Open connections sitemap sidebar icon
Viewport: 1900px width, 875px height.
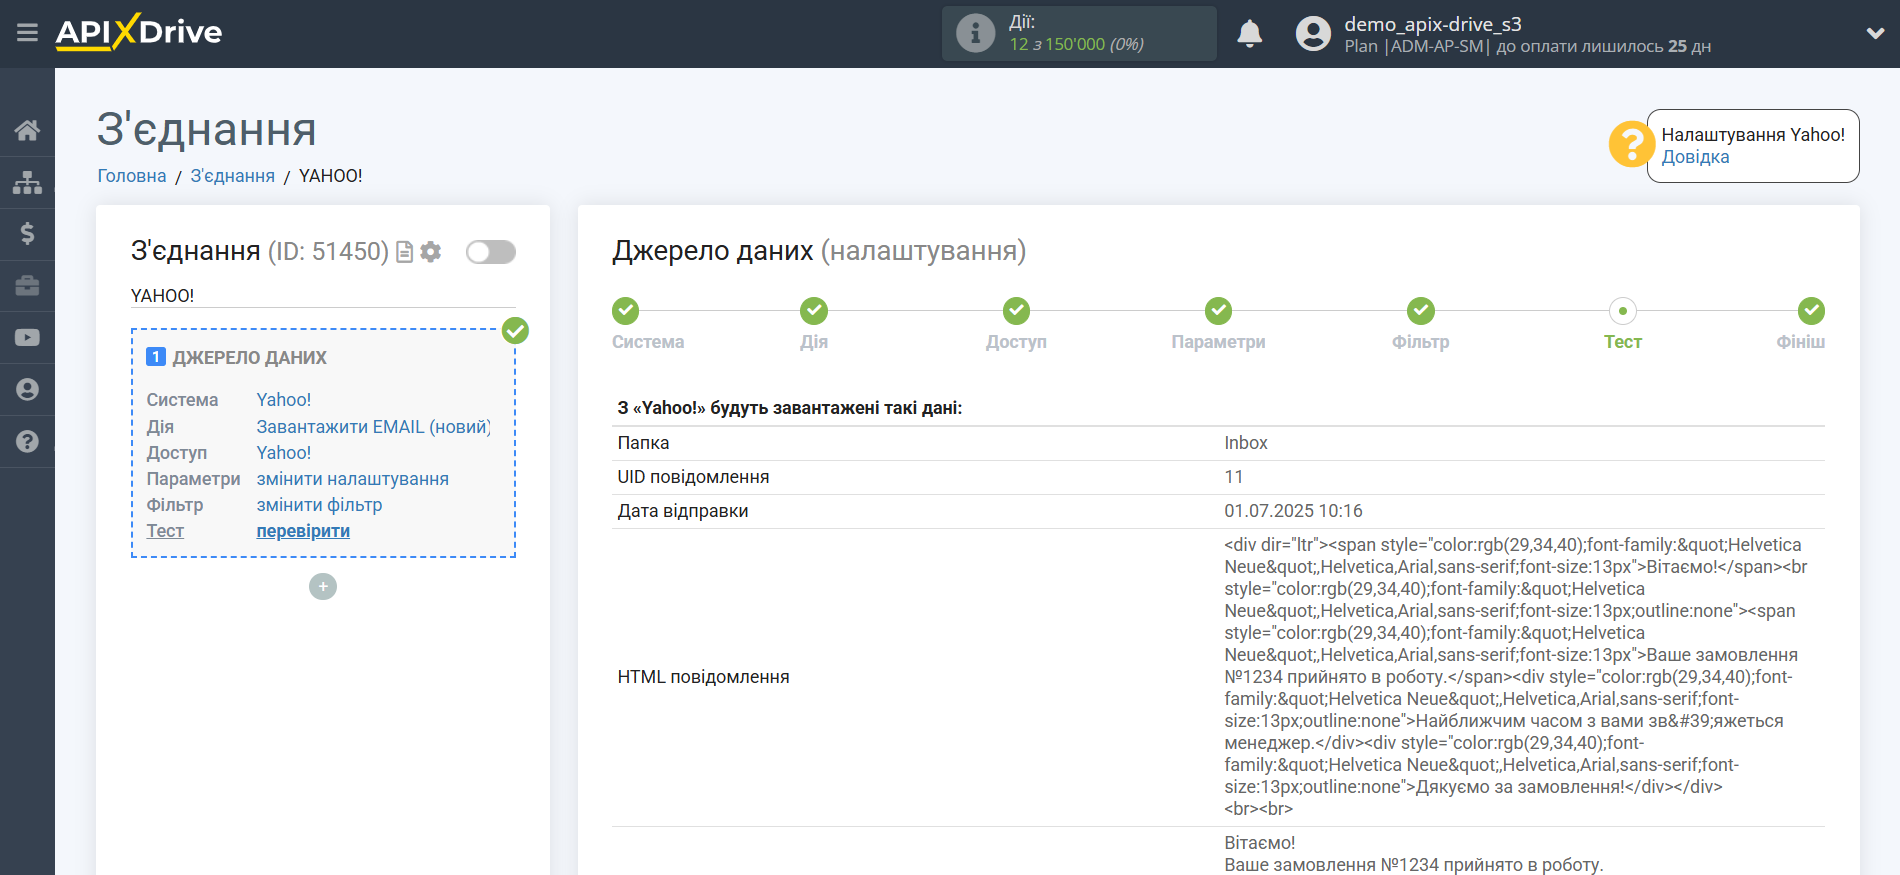[x=27, y=182]
